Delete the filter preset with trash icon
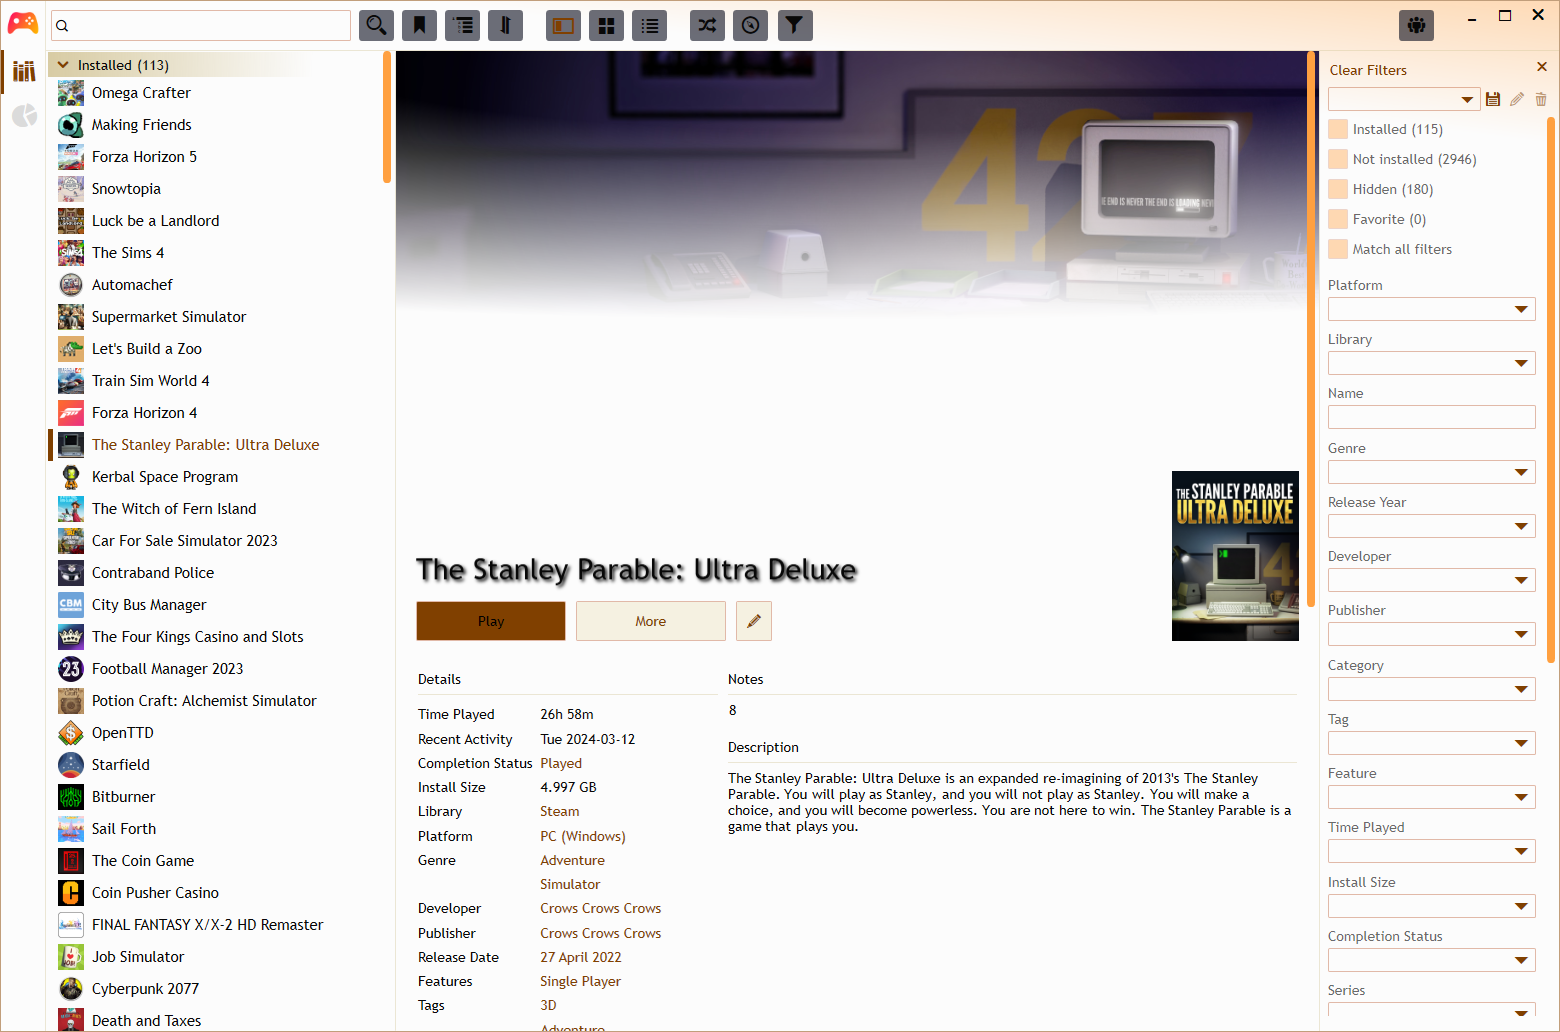The image size is (1560, 1032). pyautogui.click(x=1541, y=99)
